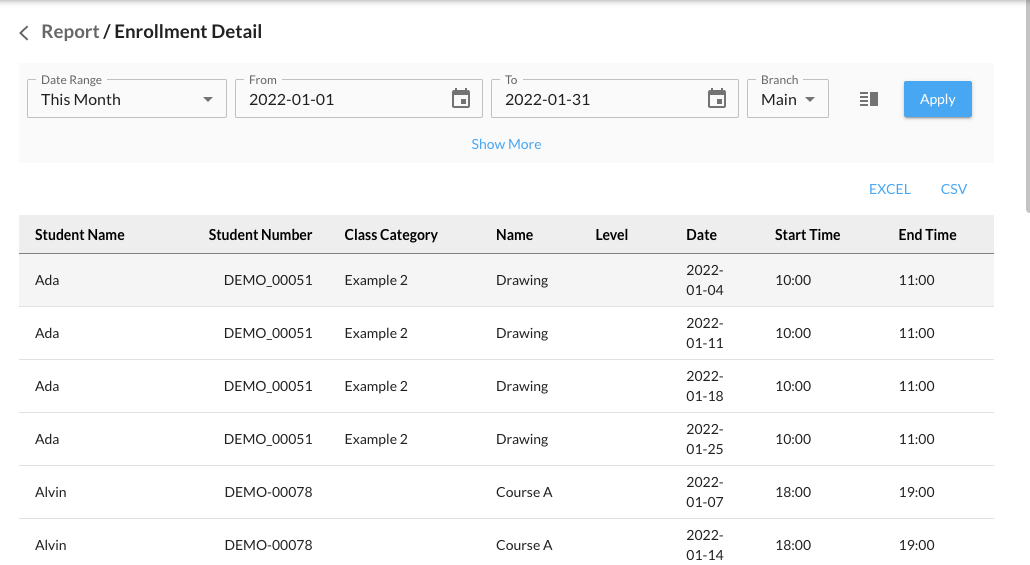This screenshot has height=565, width=1030.
Task: Select Alvin's Course A row dated 2022-01-07
Action: (x=500, y=492)
